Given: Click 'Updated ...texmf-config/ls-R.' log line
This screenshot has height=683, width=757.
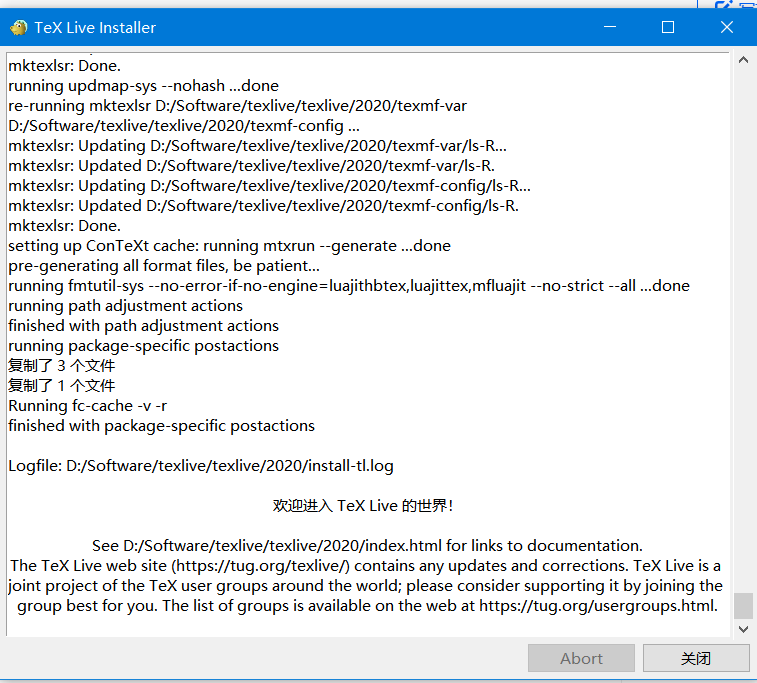Looking at the screenshot, I should click(x=263, y=206).
